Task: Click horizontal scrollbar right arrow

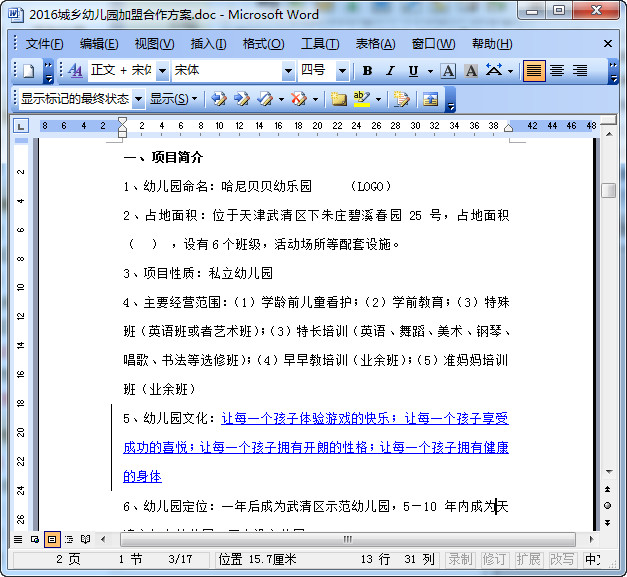Action: 591,539
